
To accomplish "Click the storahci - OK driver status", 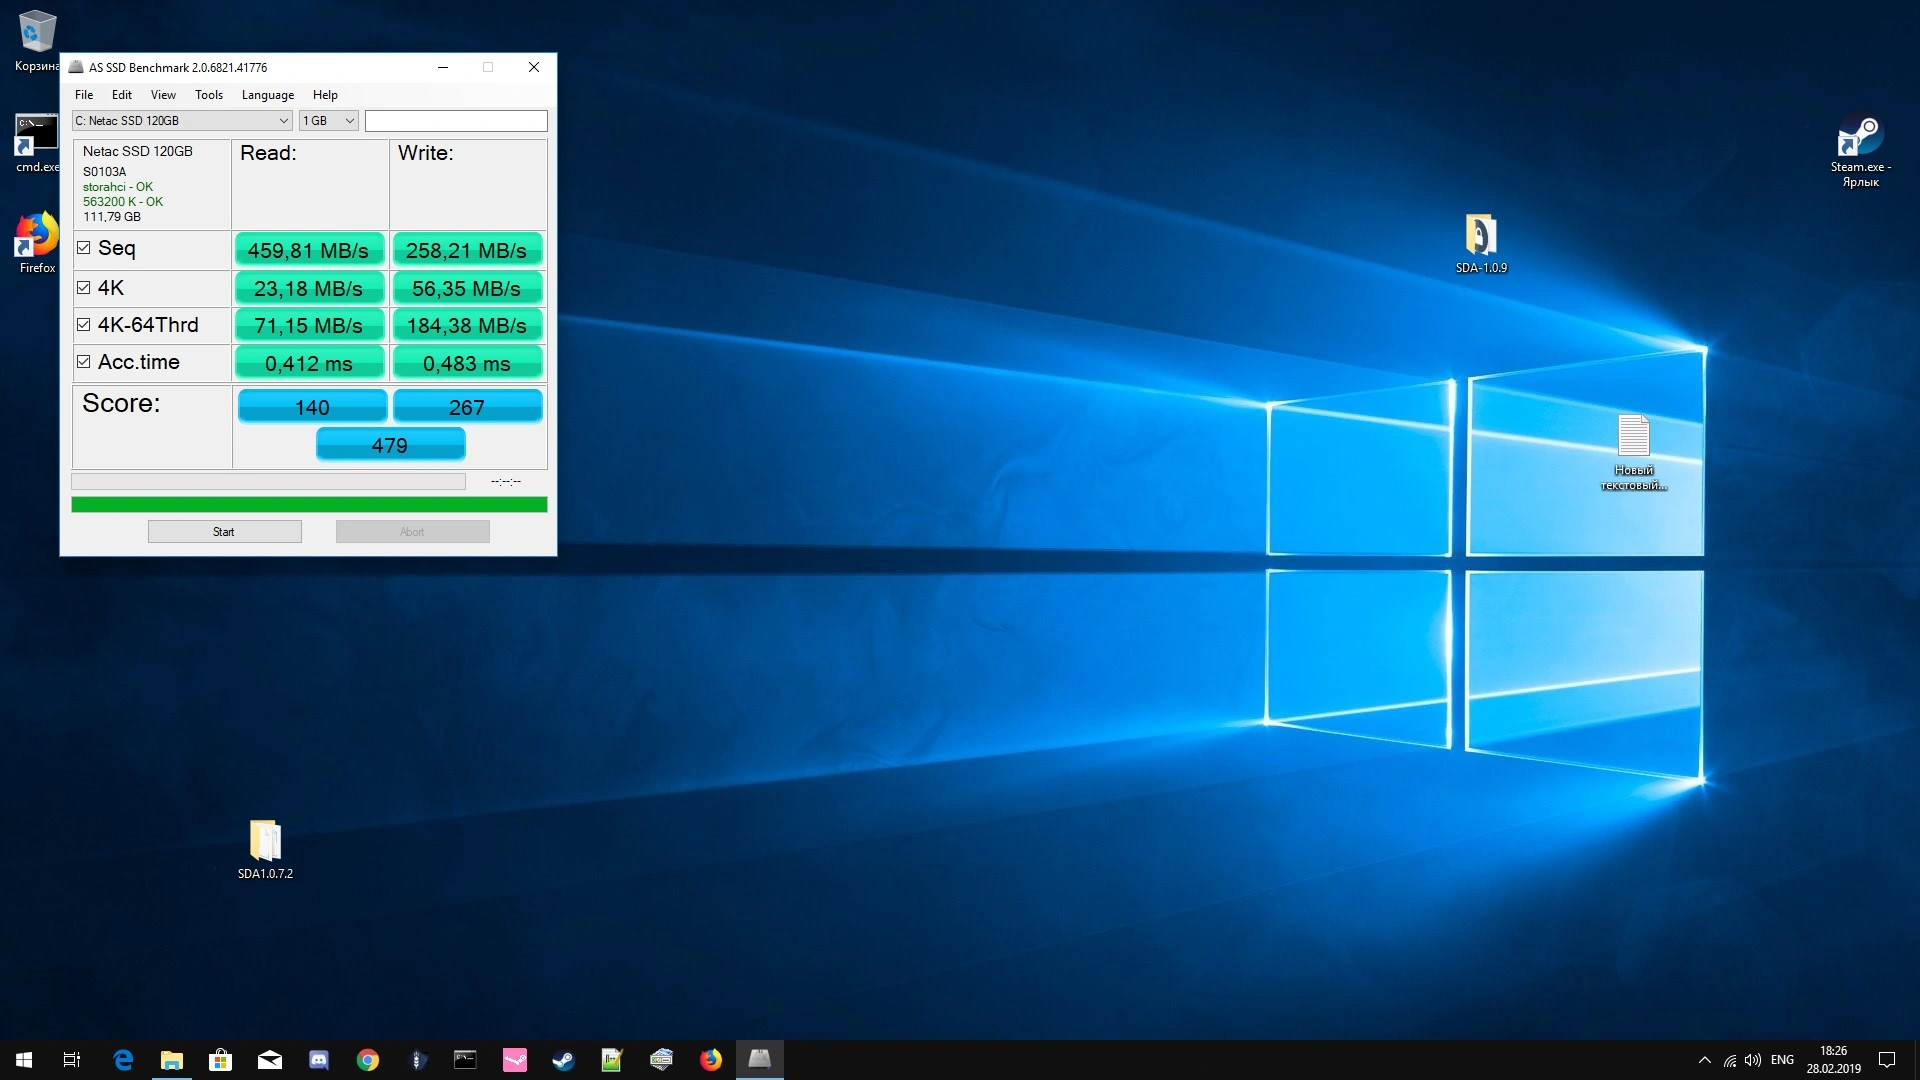I will 118,187.
